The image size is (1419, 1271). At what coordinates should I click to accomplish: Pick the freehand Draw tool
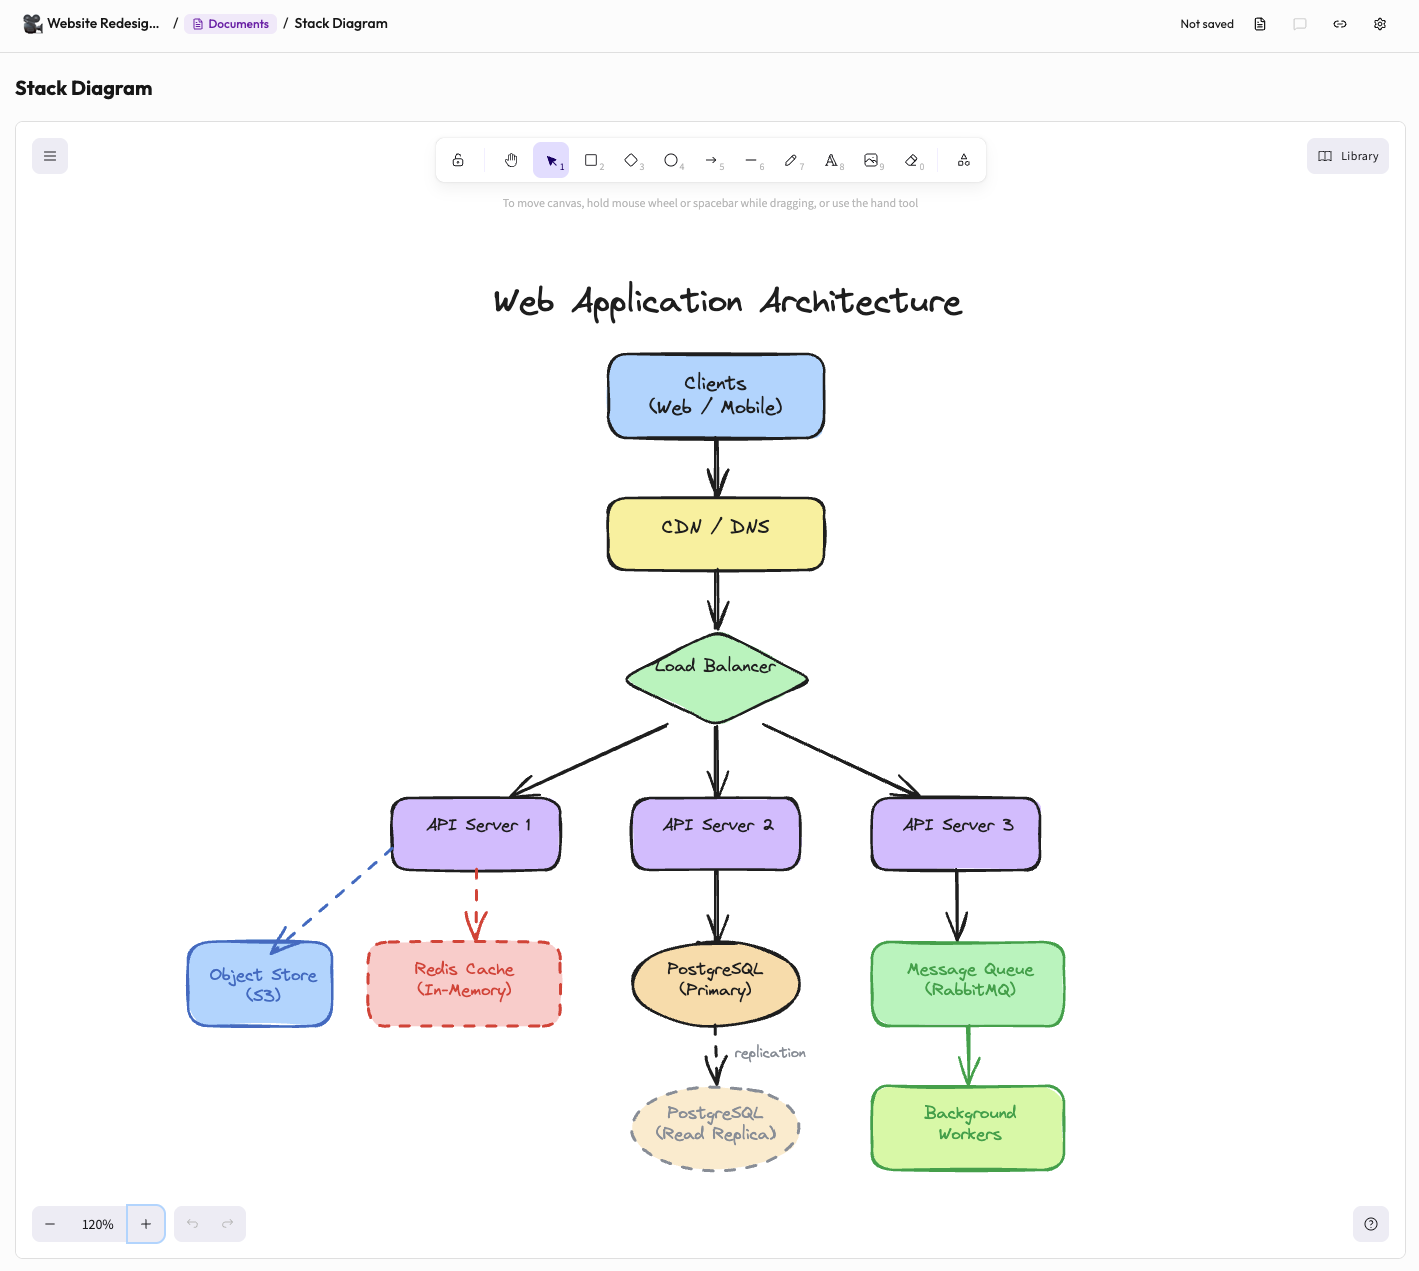pyautogui.click(x=791, y=159)
